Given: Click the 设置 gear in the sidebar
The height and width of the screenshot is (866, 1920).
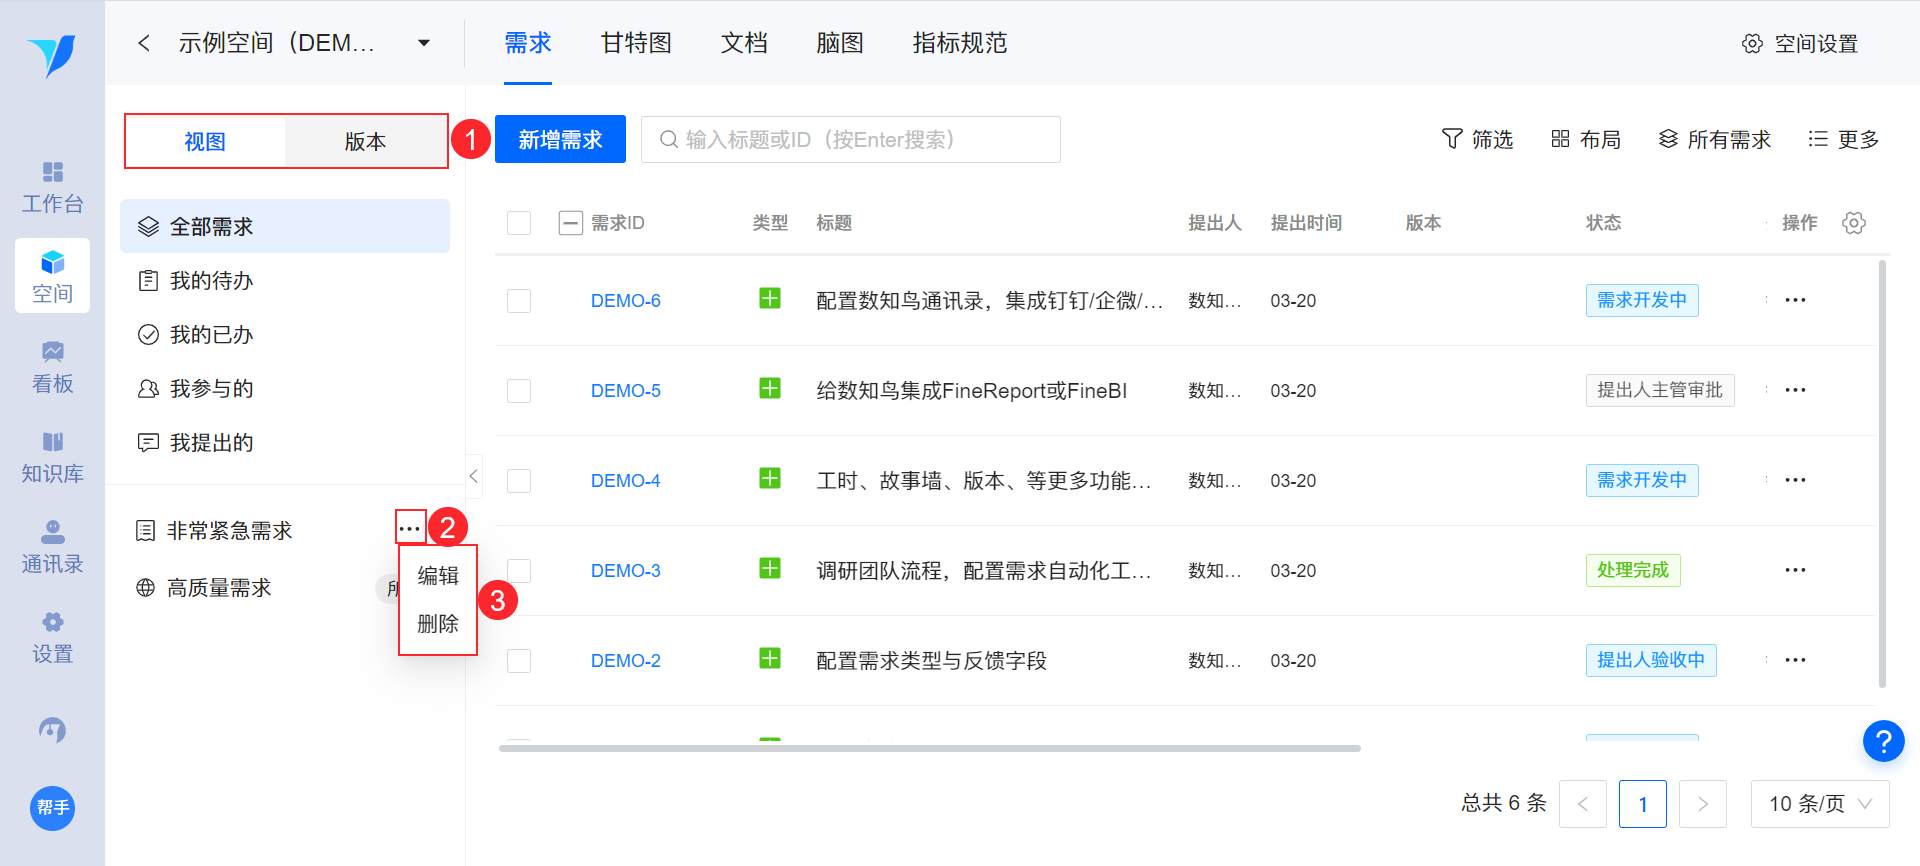Looking at the screenshot, I should pos(52,637).
